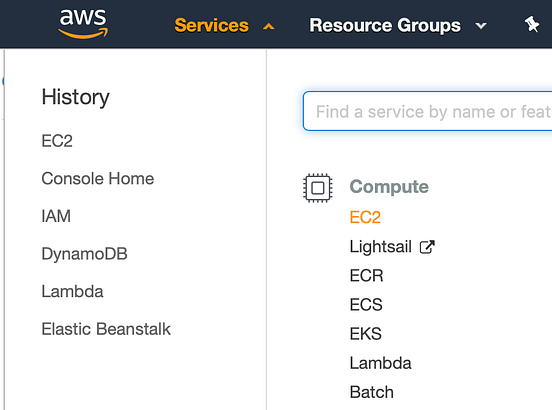Viewport: 552px width, 410px height.
Task: Open the Resource Groups menu
Action: [x=385, y=25]
